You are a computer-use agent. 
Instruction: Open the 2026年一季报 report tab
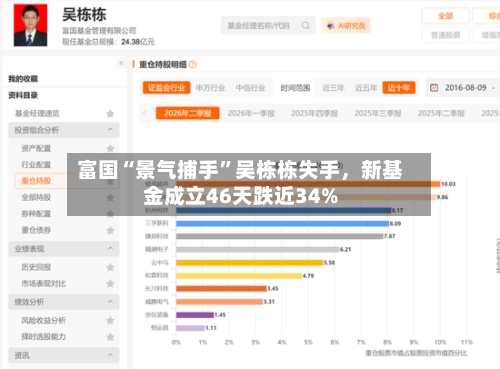click(251, 113)
